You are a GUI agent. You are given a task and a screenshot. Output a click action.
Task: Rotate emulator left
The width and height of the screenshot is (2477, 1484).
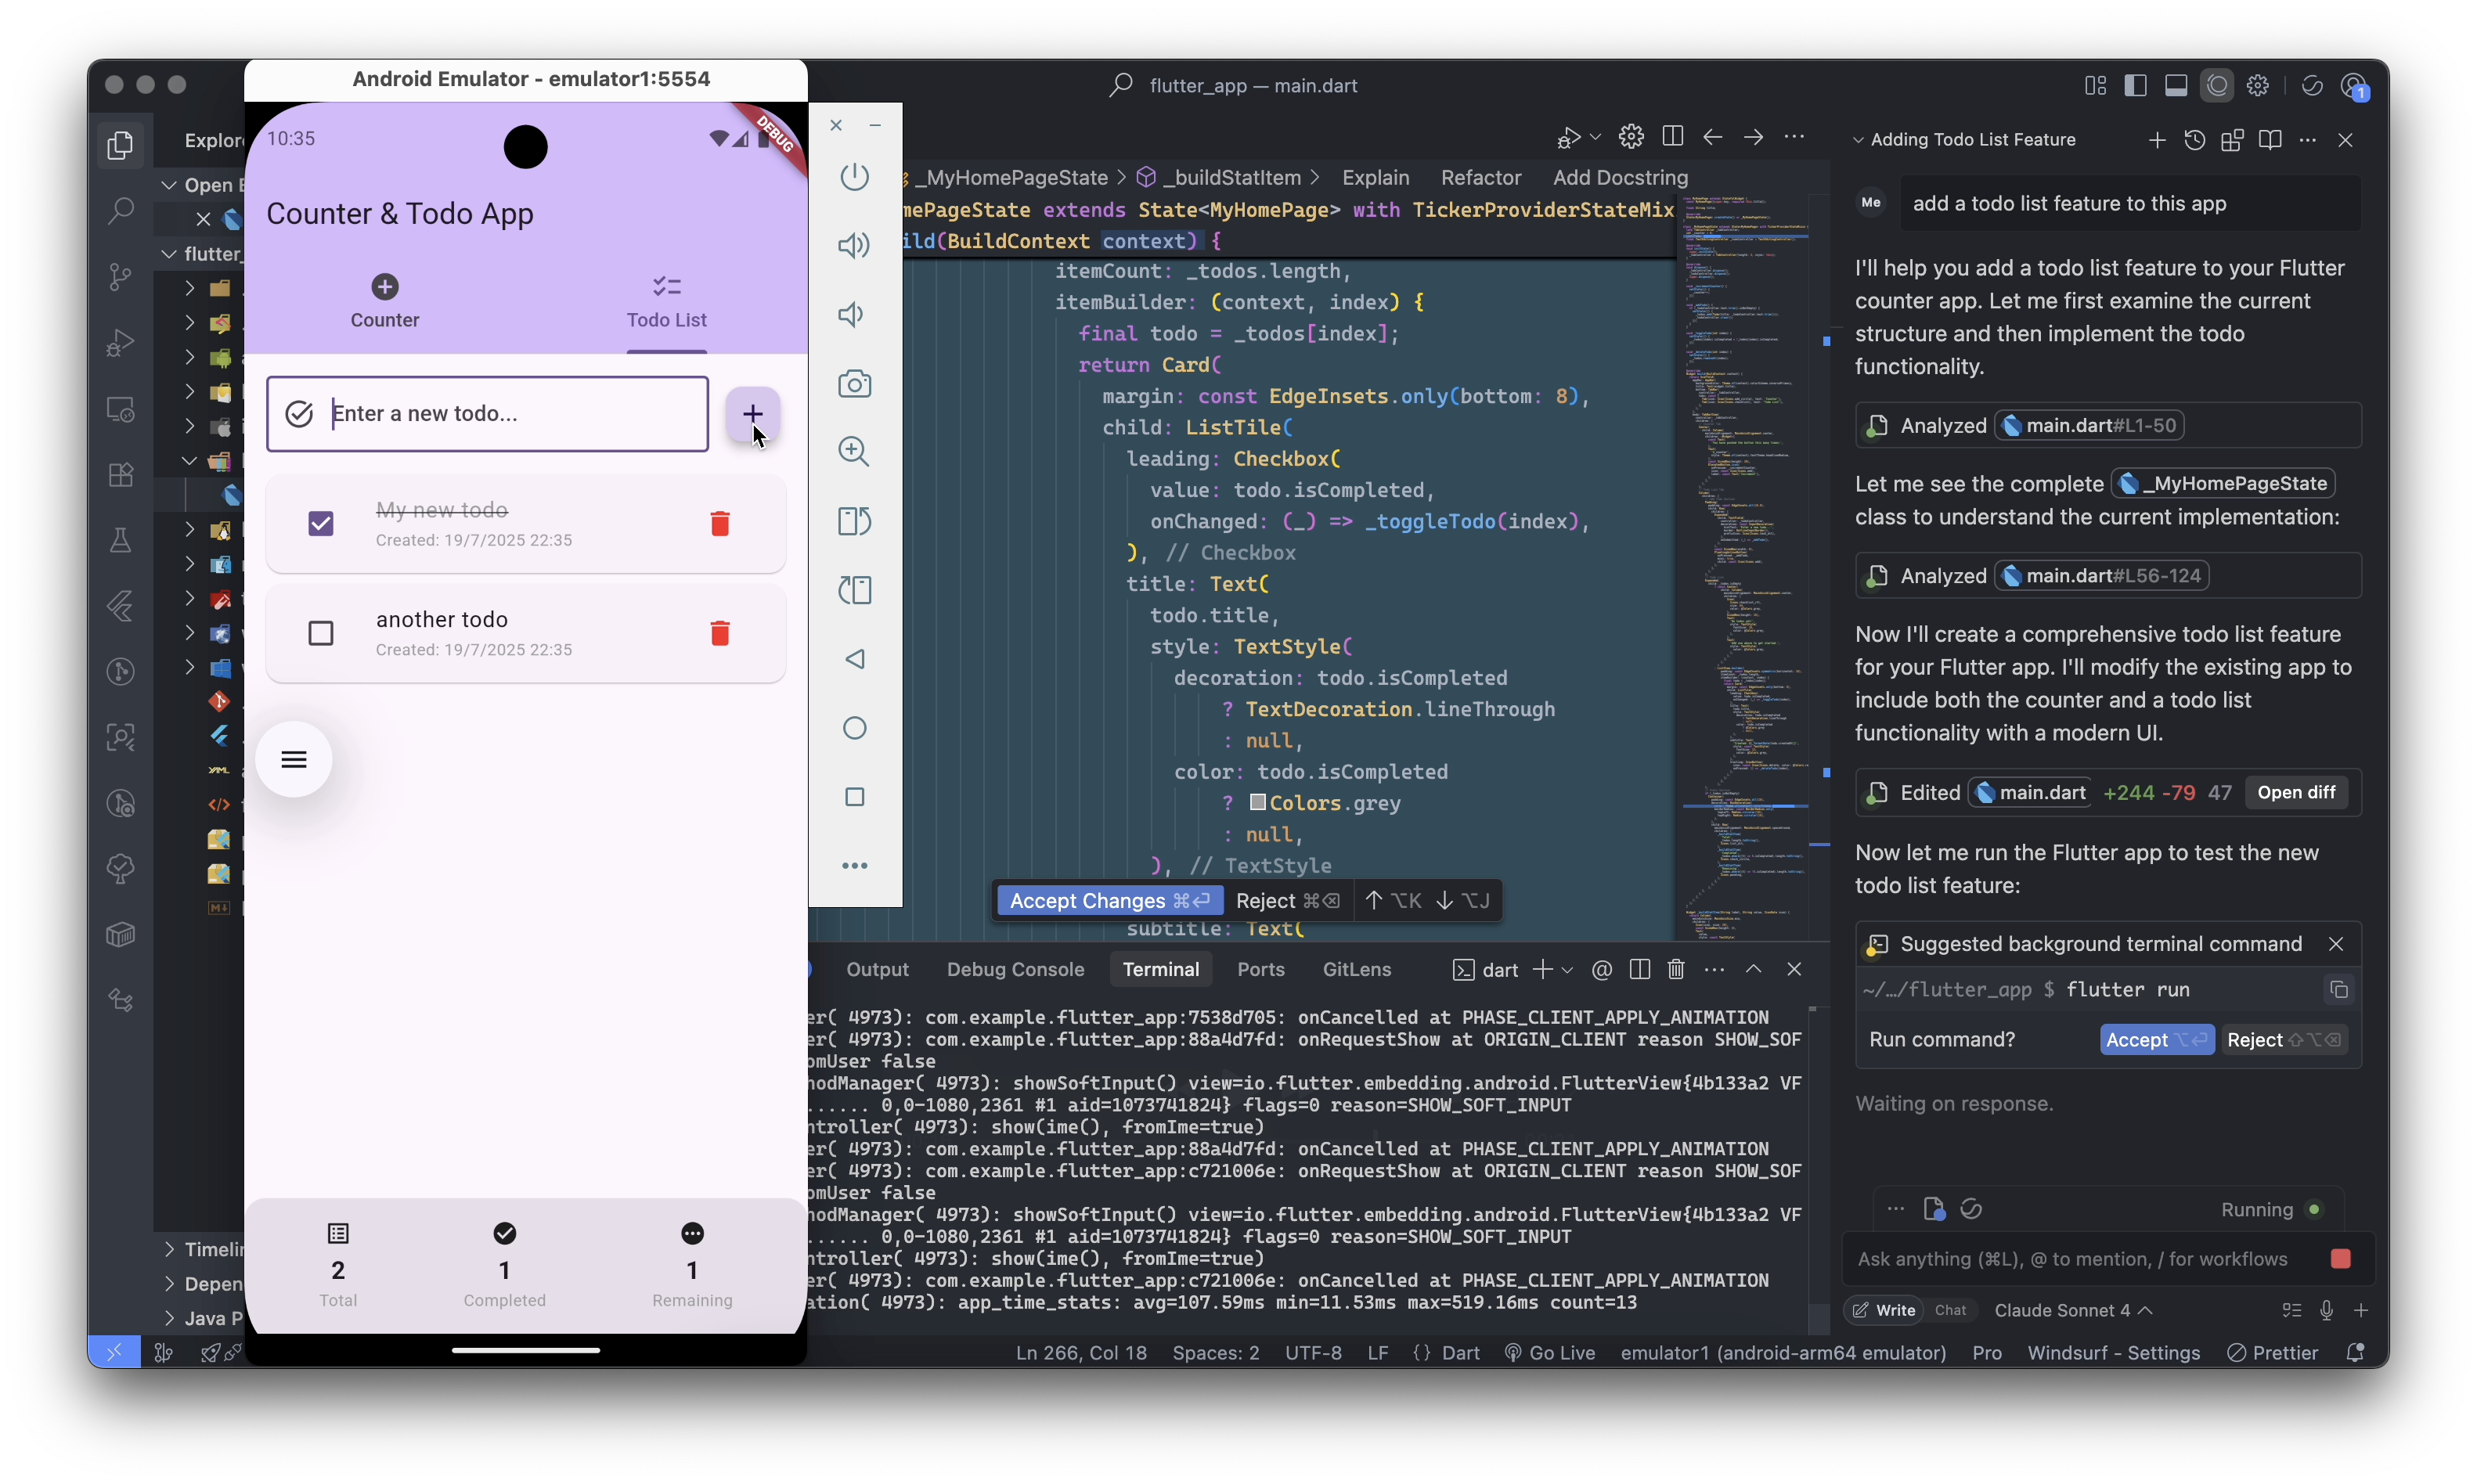tap(854, 521)
